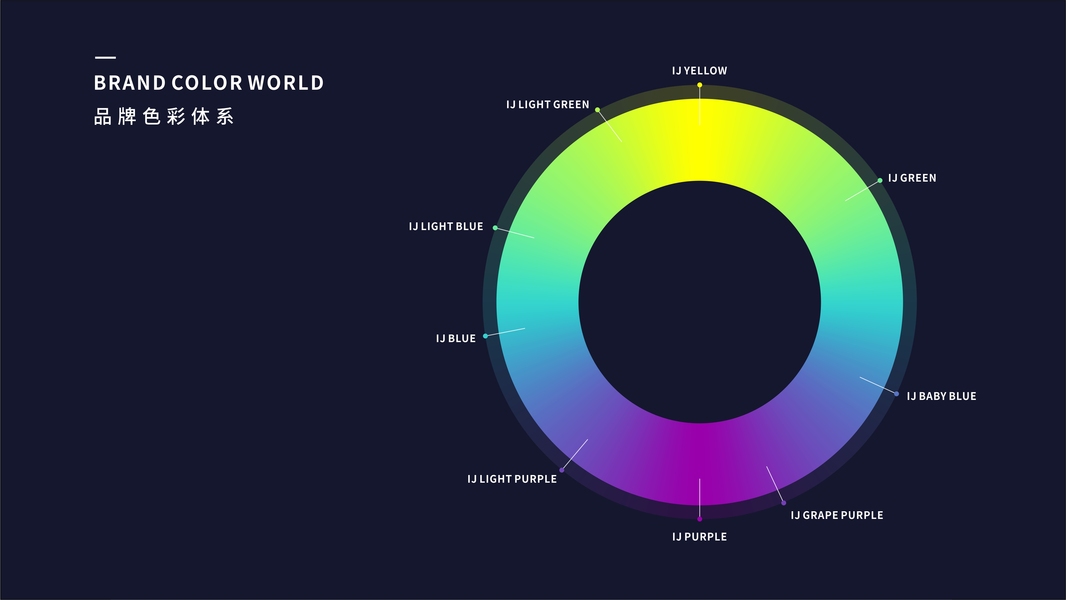This screenshot has height=600, width=1066.
Task: Click the magenta dot above IJ PURPLE
Action: tap(700, 519)
